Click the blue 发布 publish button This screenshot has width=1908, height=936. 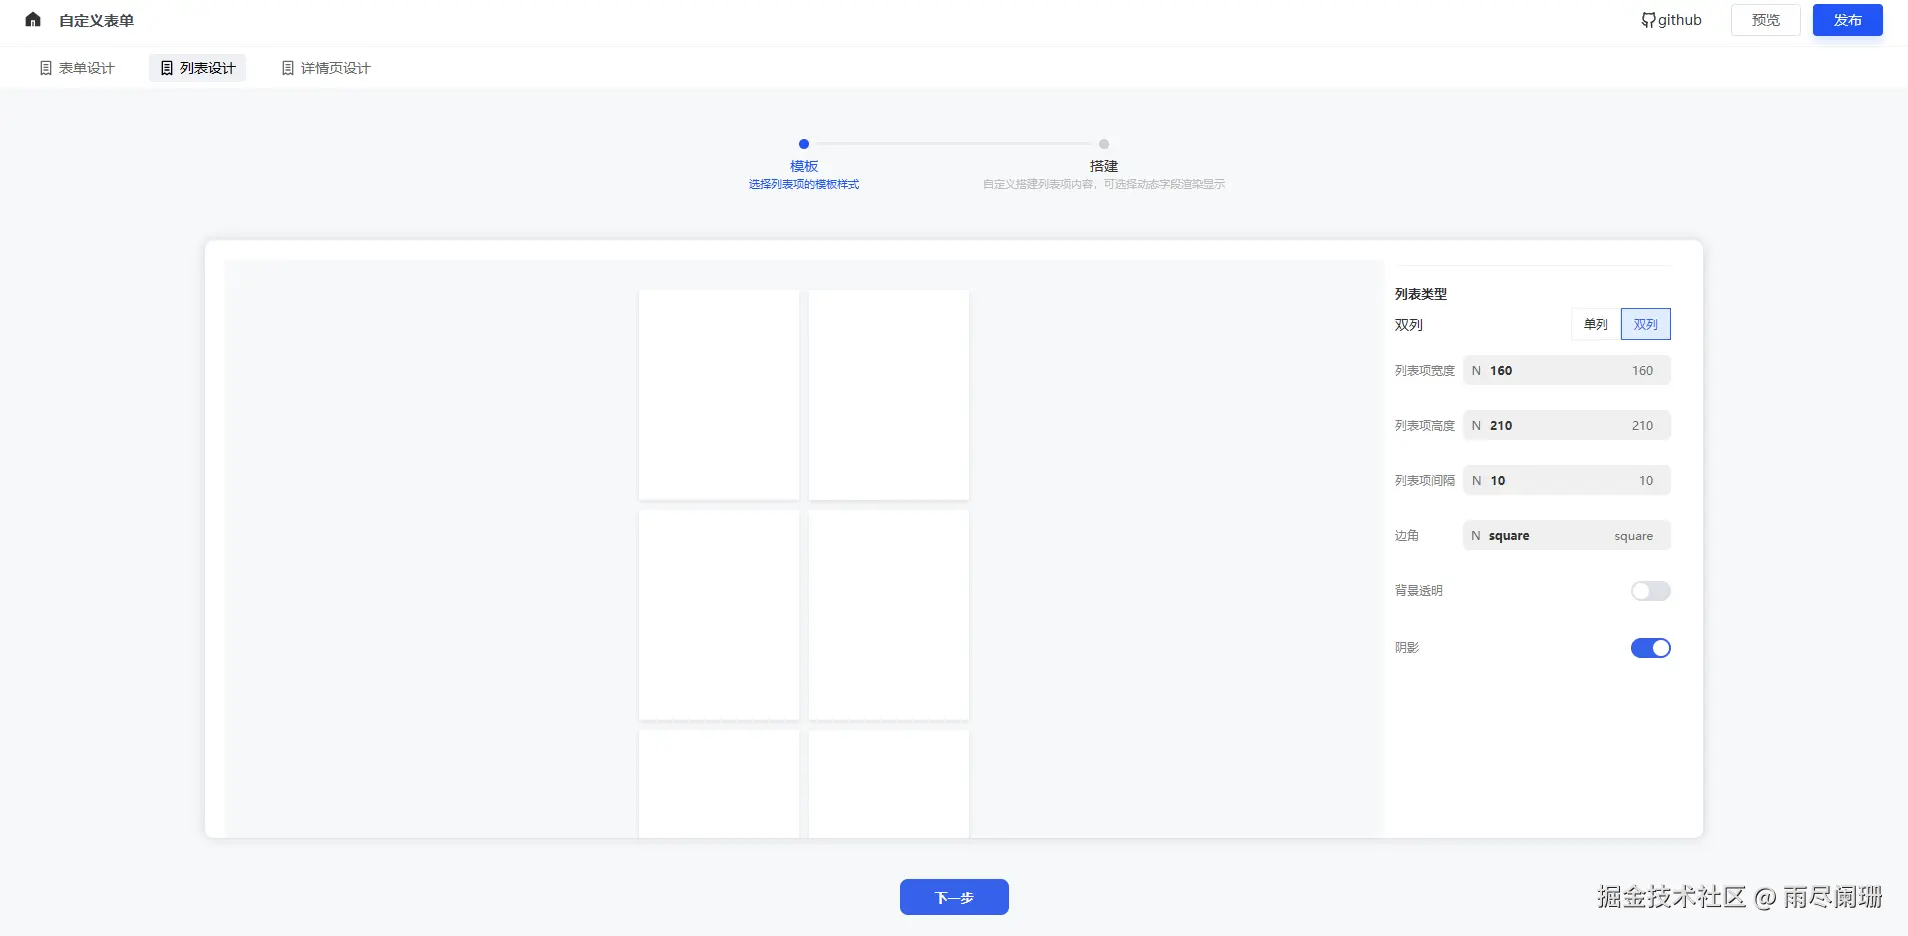click(x=1847, y=19)
